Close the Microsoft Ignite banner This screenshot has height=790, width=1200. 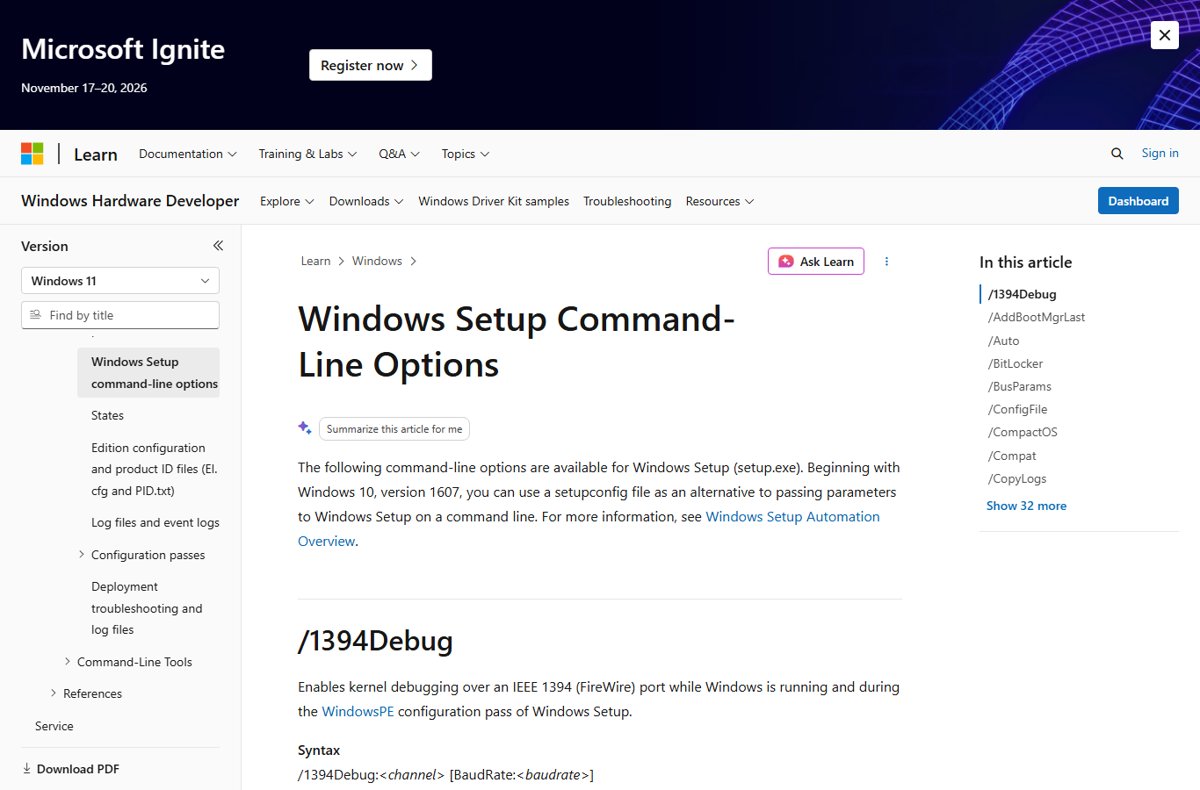tap(1164, 36)
